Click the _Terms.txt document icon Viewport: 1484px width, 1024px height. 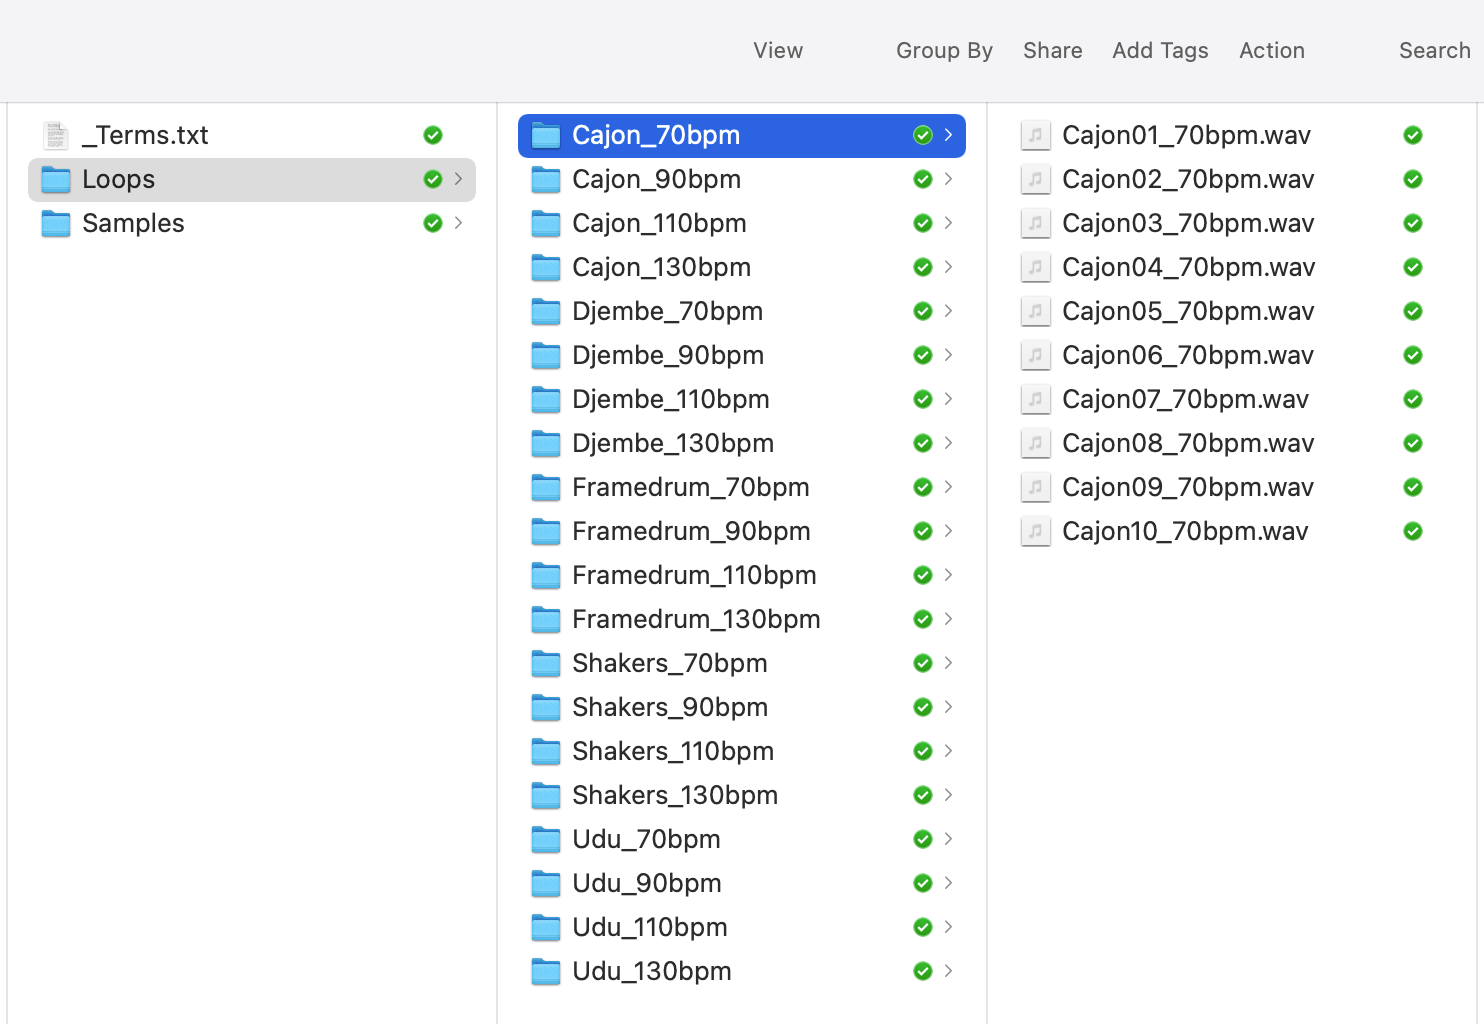click(56, 135)
